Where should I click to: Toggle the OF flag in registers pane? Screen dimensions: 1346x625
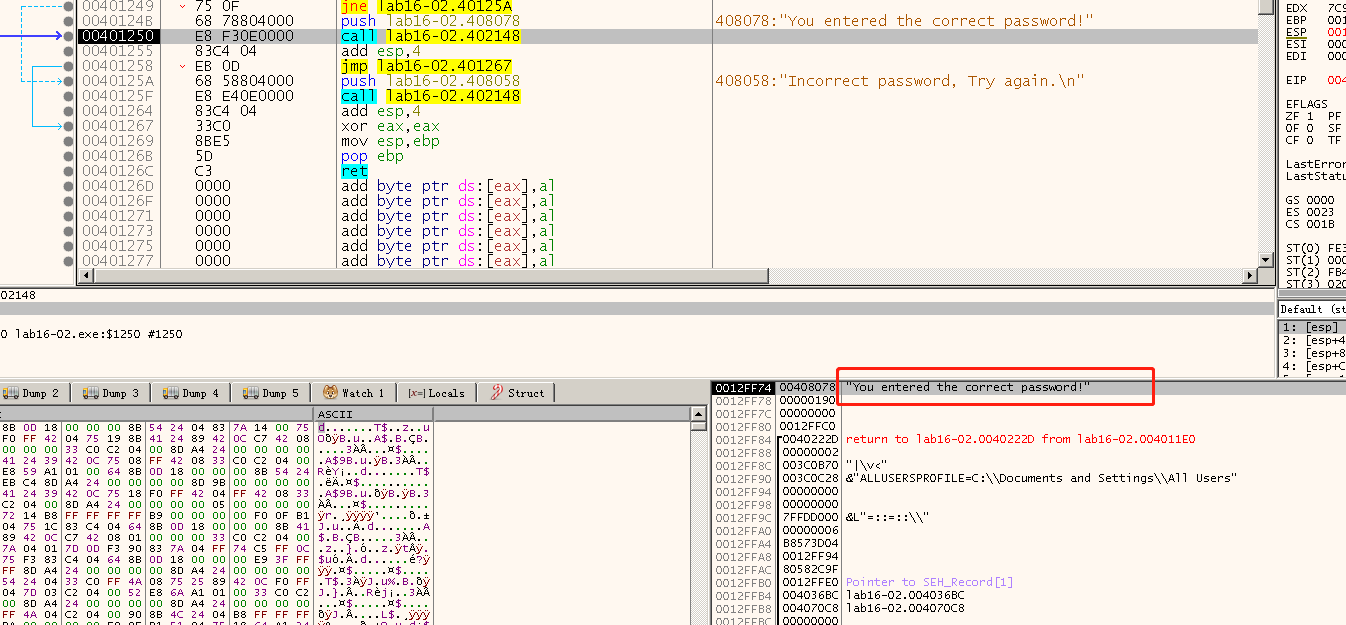[1291, 128]
